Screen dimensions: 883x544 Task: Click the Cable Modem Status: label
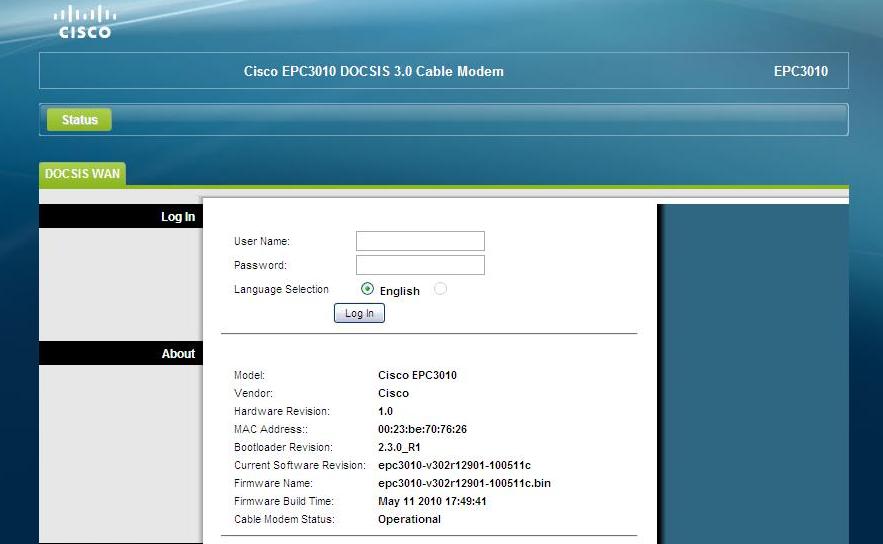click(284, 519)
